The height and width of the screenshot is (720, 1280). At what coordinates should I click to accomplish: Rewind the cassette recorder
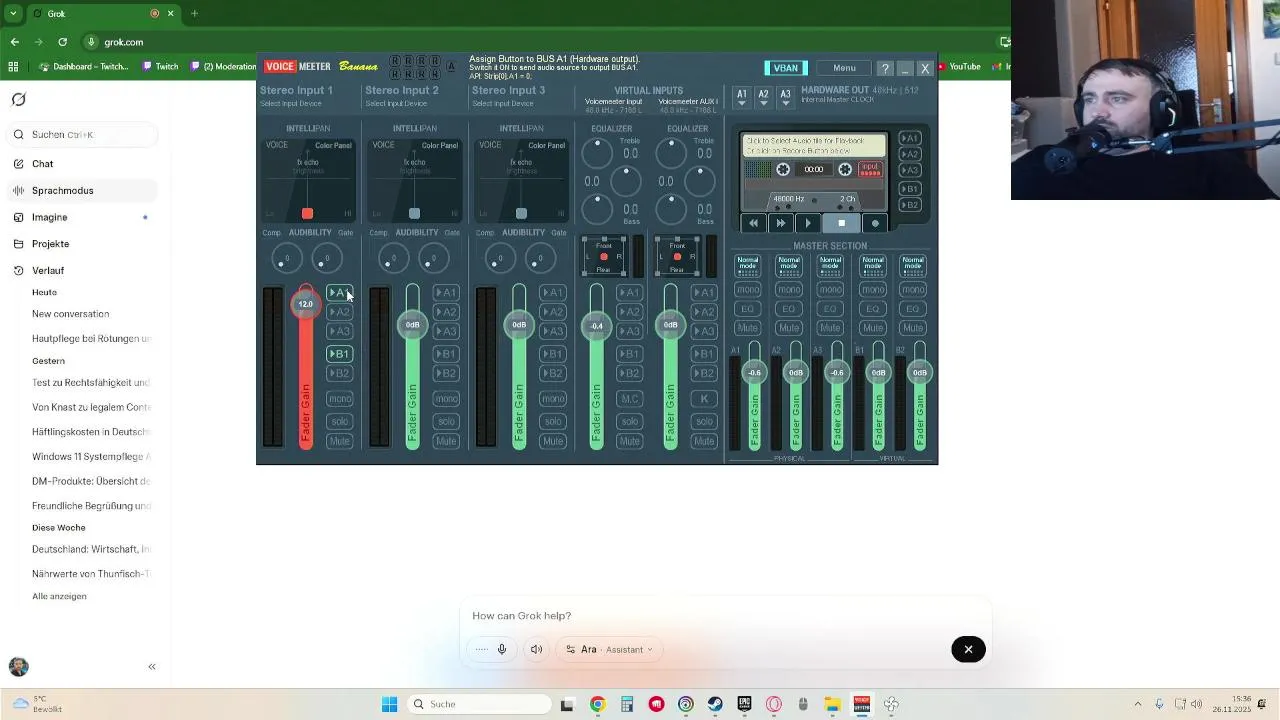pyautogui.click(x=754, y=223)
